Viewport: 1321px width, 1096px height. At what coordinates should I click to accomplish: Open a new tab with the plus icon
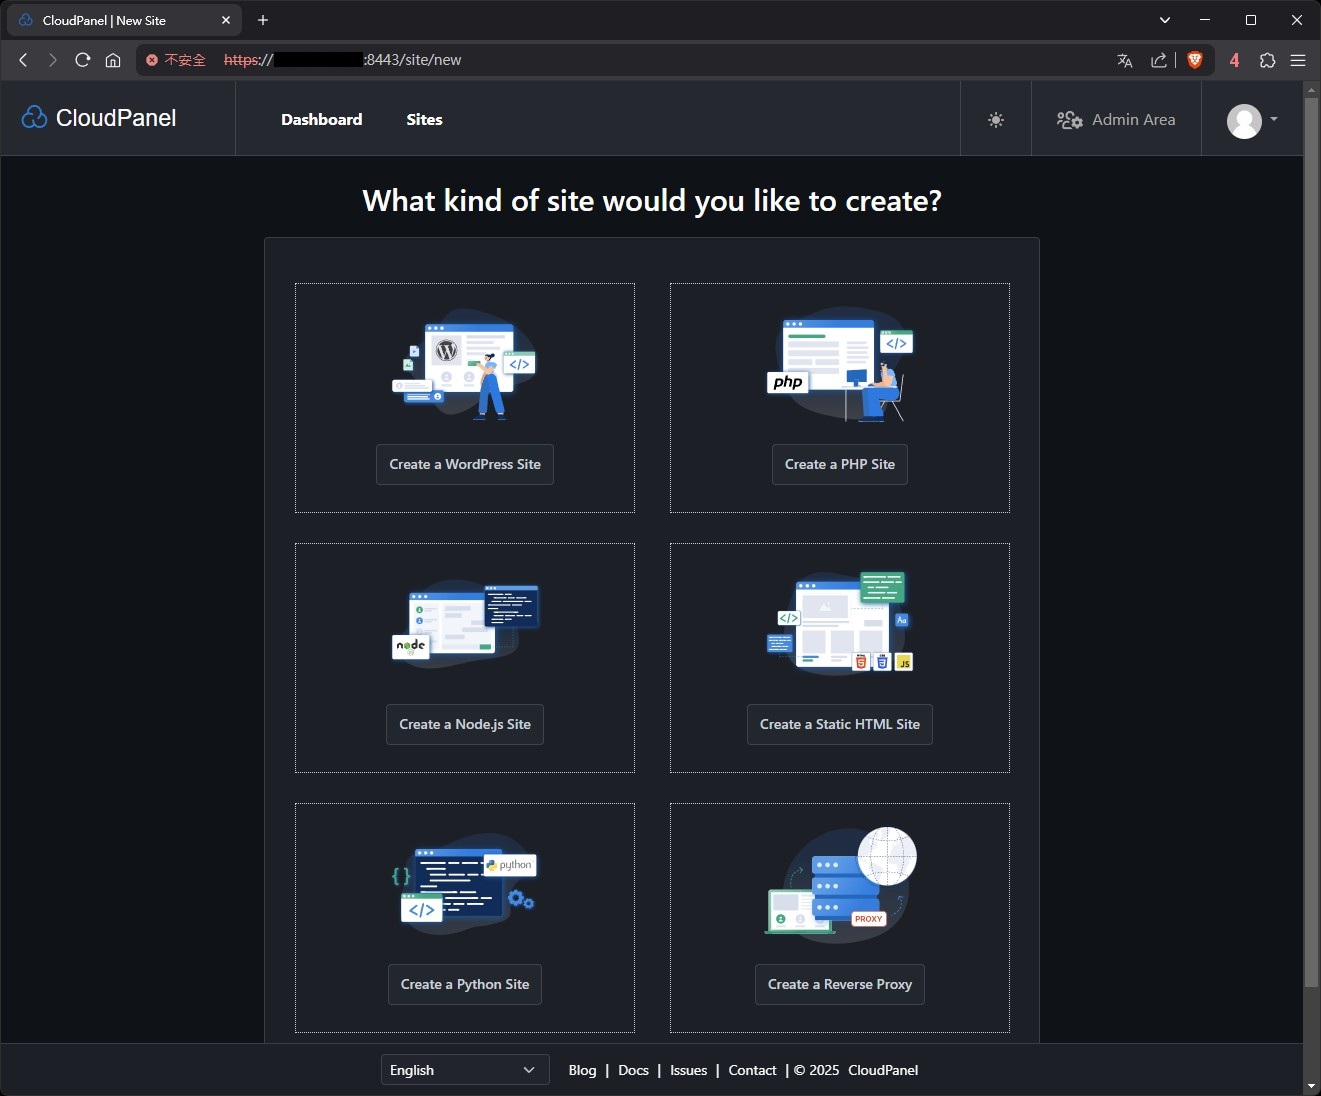[263, 20]
